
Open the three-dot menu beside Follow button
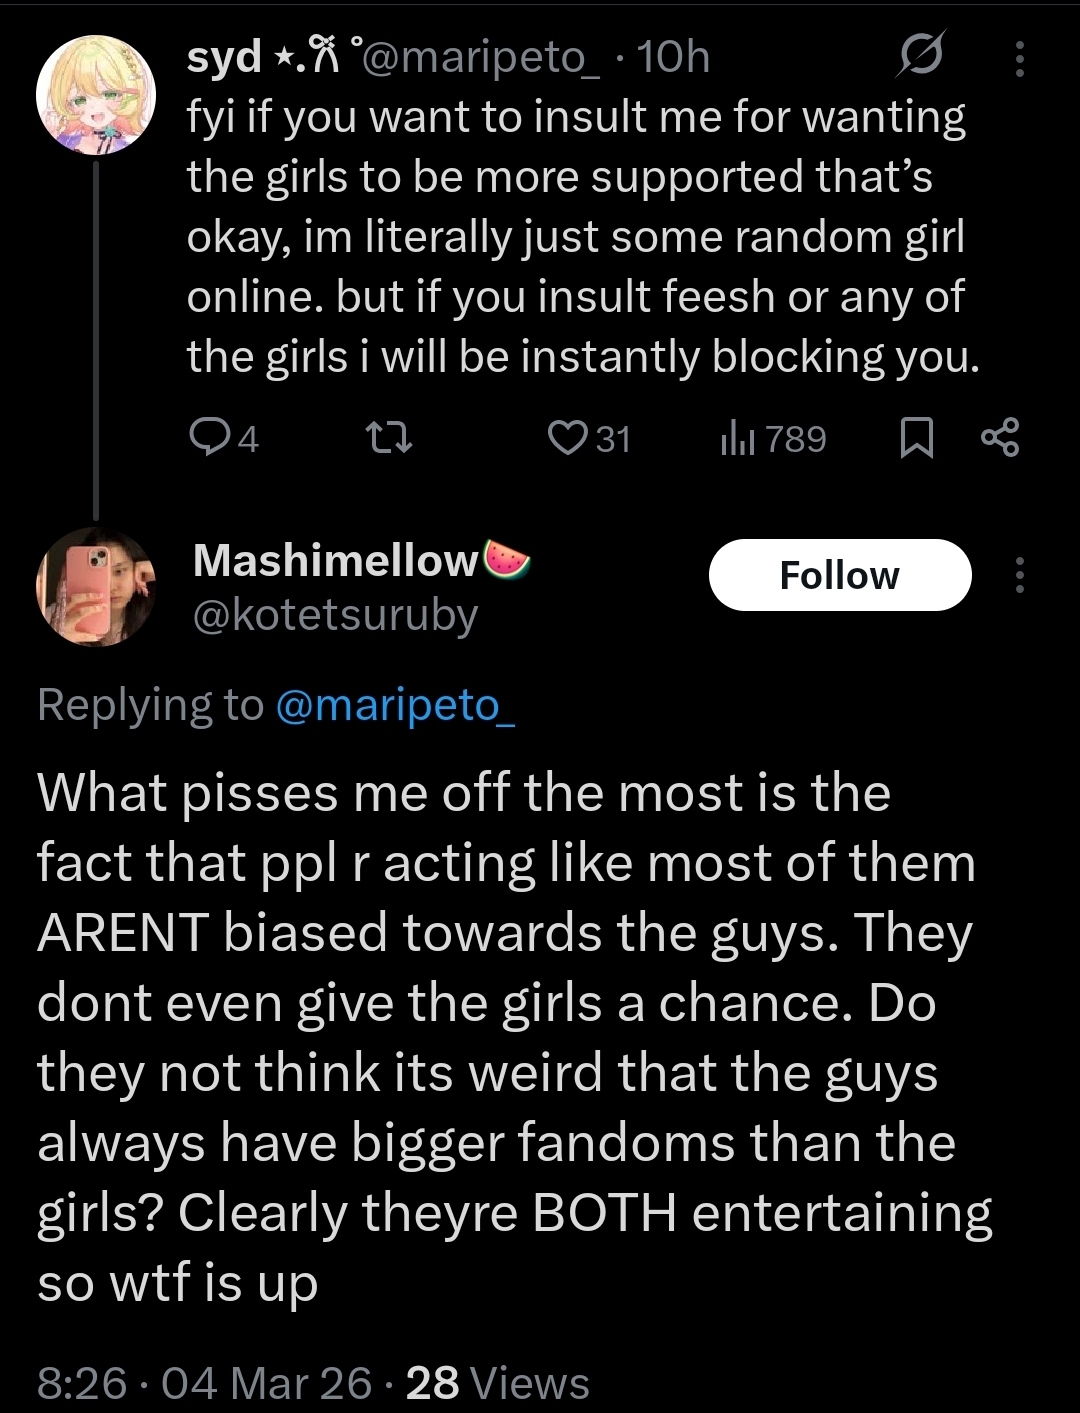(x=1019, y=575)
